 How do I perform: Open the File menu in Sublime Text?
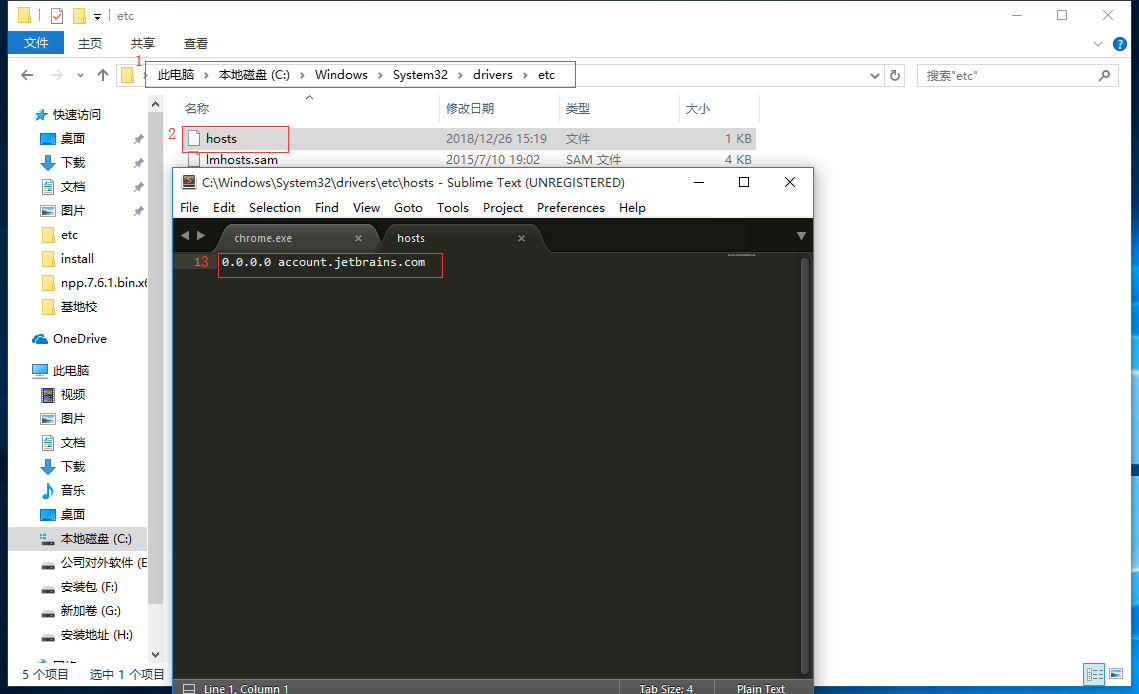click(x=189, y=208)
